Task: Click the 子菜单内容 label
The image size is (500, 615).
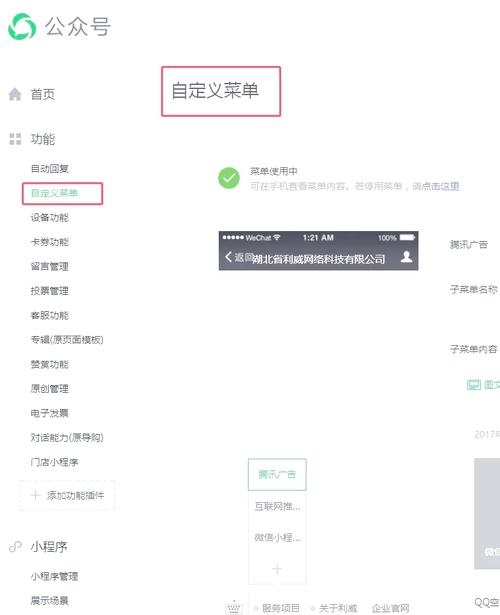Action: pos(474,349)
